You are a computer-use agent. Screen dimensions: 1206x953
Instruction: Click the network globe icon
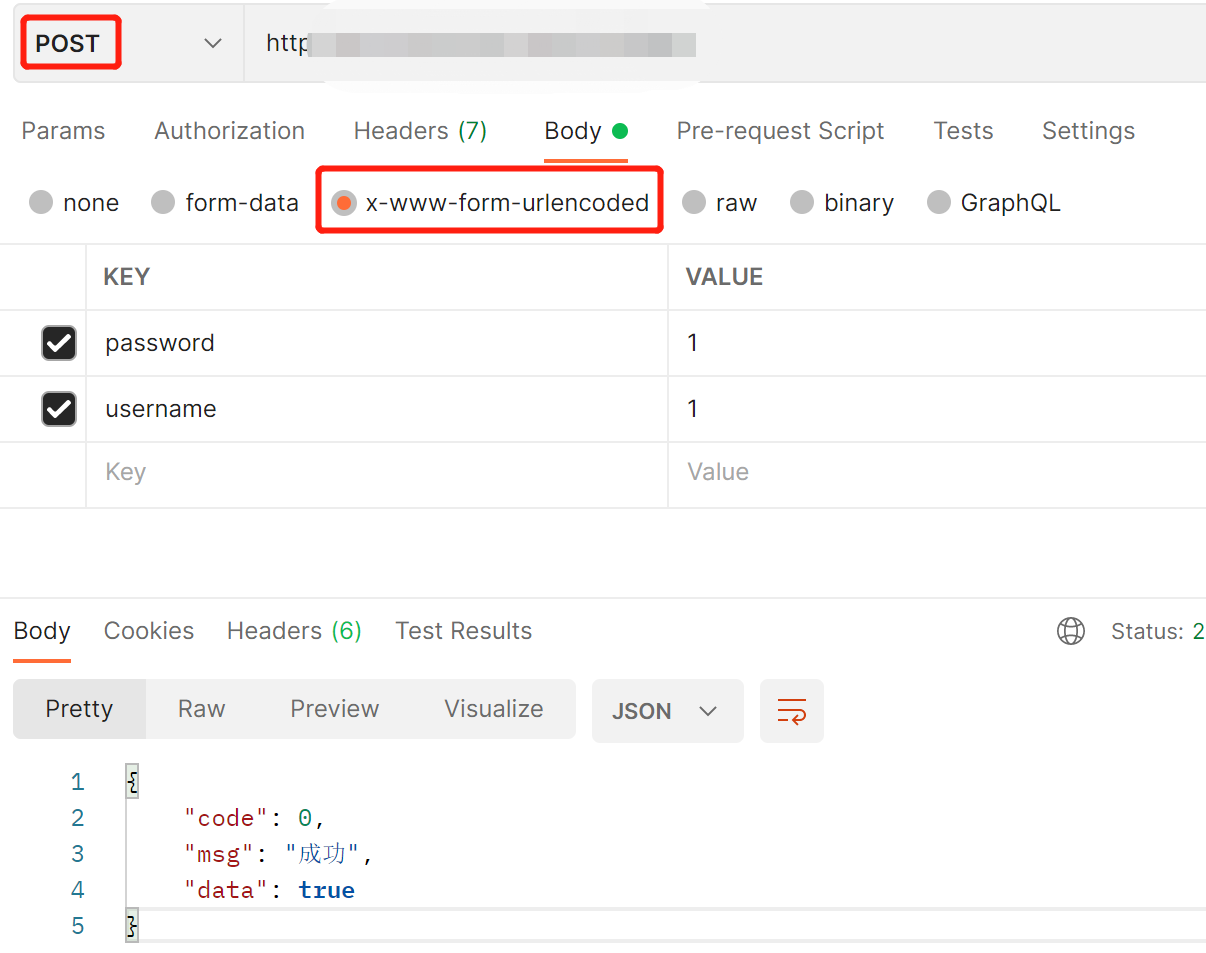tap(1071, 631)
